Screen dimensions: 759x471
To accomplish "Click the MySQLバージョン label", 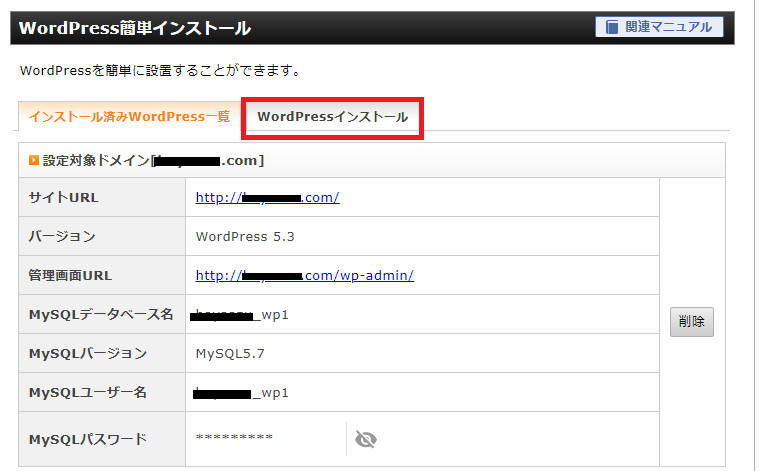I will (x=88, y=354).
